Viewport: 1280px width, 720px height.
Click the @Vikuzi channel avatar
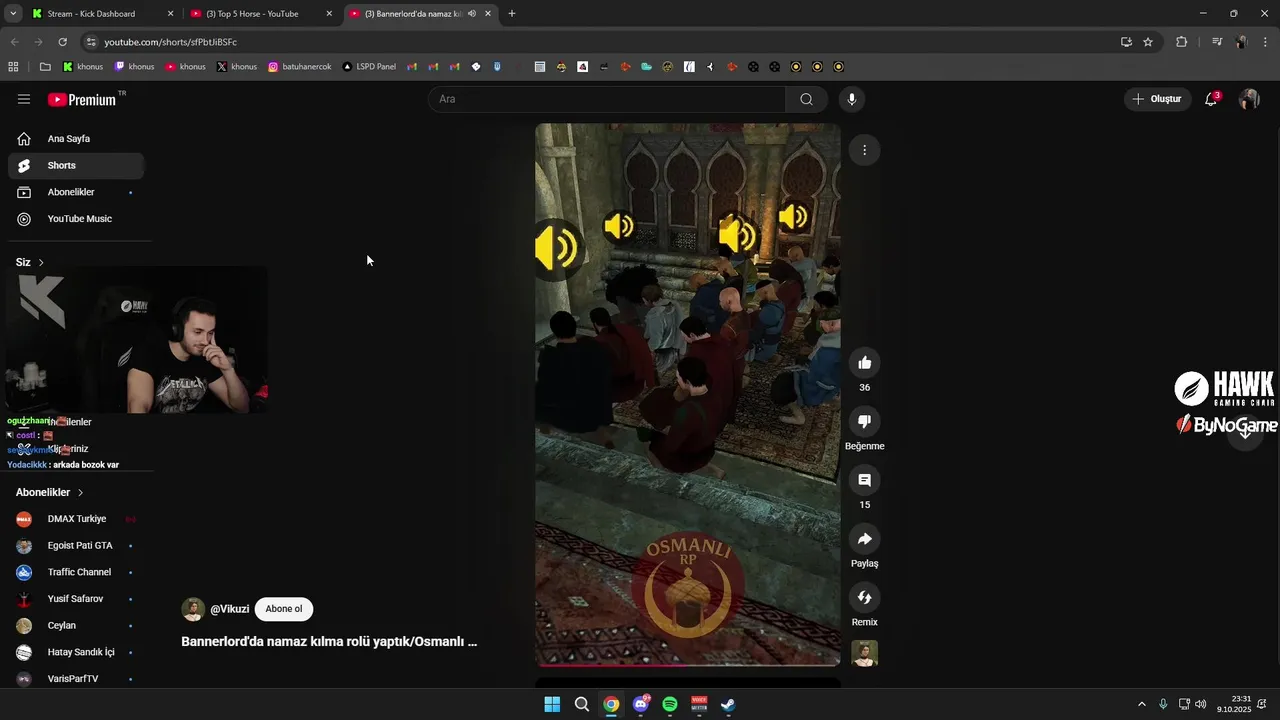click(x=193, y=609)
